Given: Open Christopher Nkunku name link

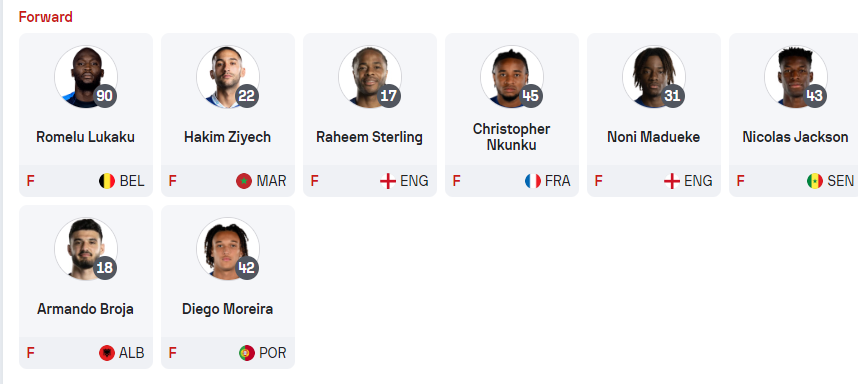Looking at the screenshot, I should tap(512, 137).
